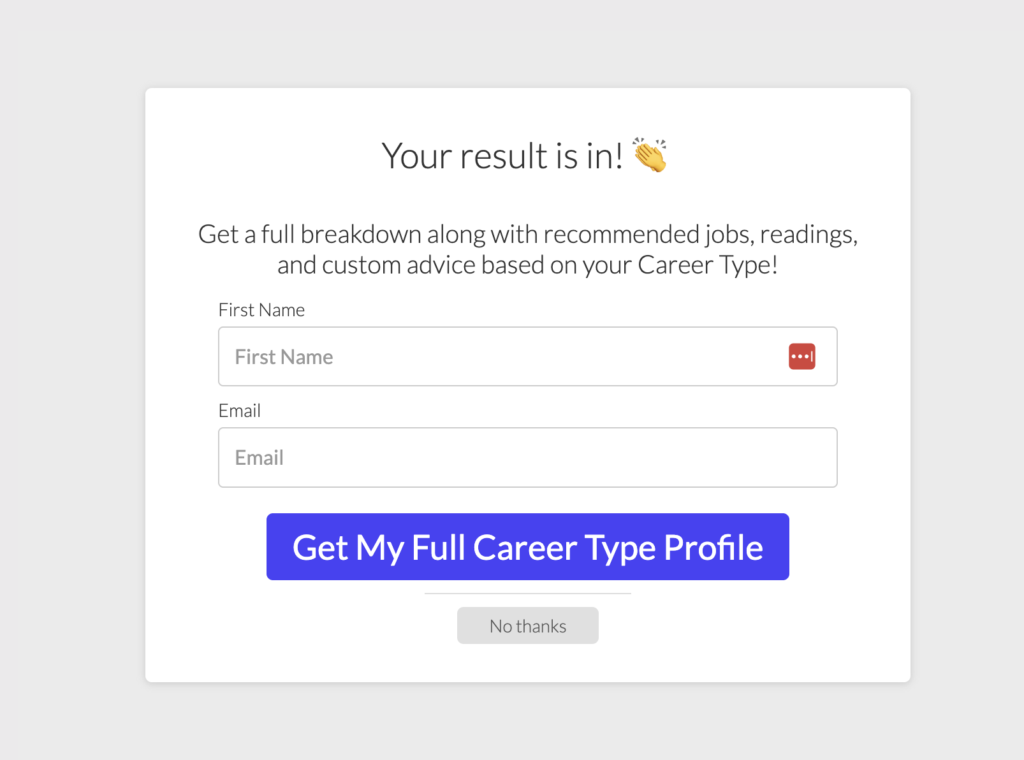Click the gray background outside the card
This screenshot has width=1024, height=760.
pos(70,400)
